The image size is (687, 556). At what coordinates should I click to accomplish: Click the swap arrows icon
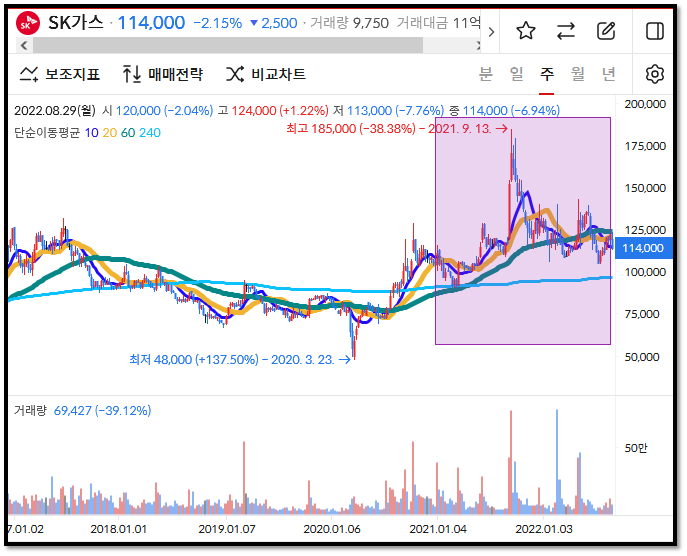pos(566,31)
